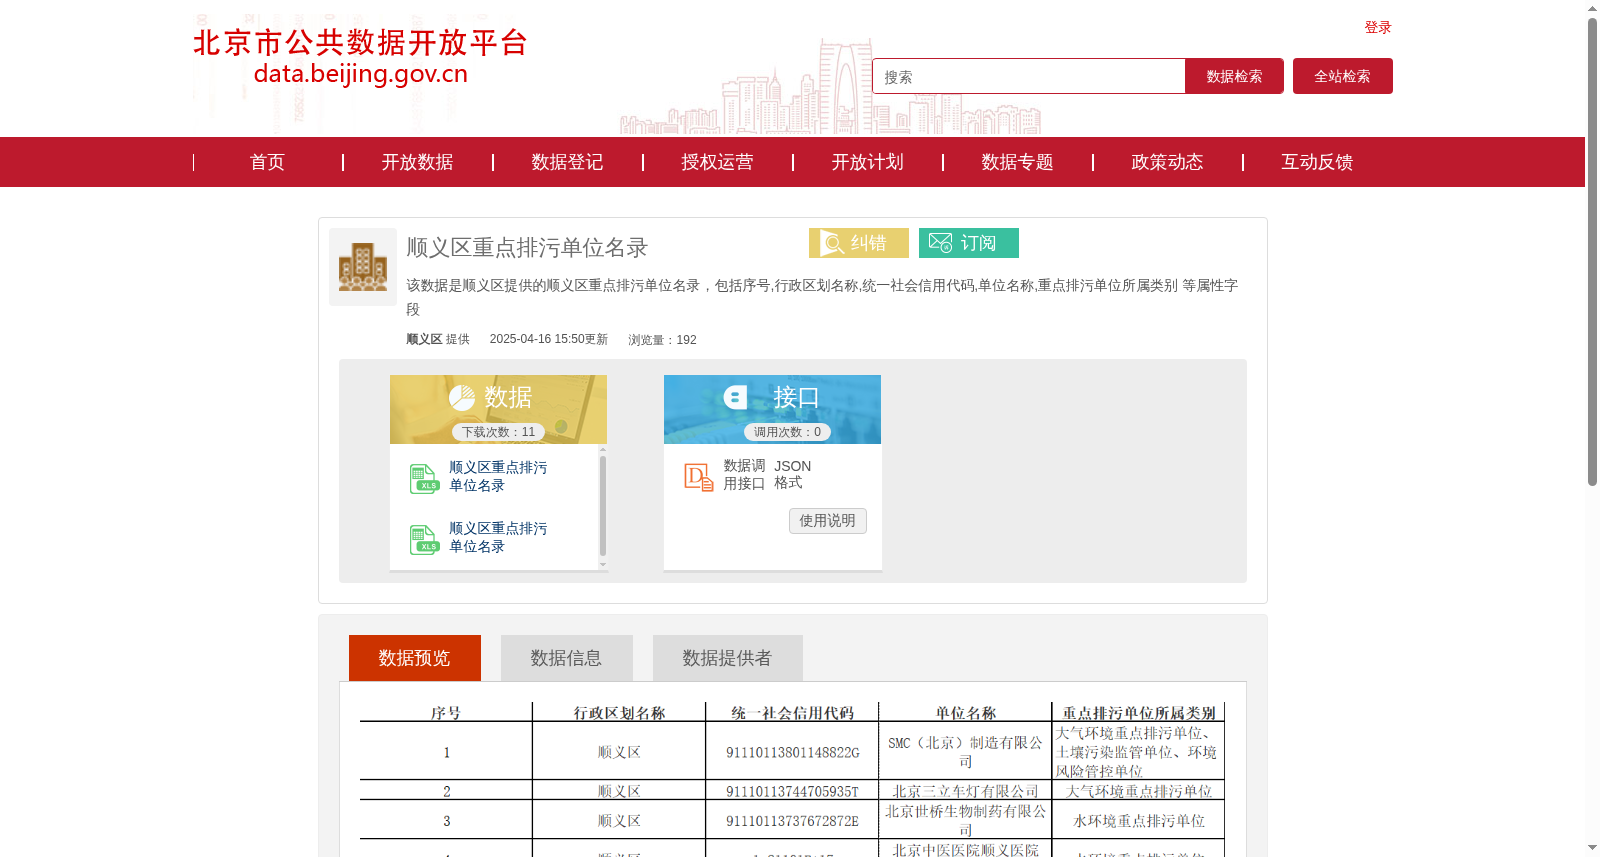Open the 授权运营 menu item
The height and width of the screenshot is (857, 1600).
coord(717,162)
